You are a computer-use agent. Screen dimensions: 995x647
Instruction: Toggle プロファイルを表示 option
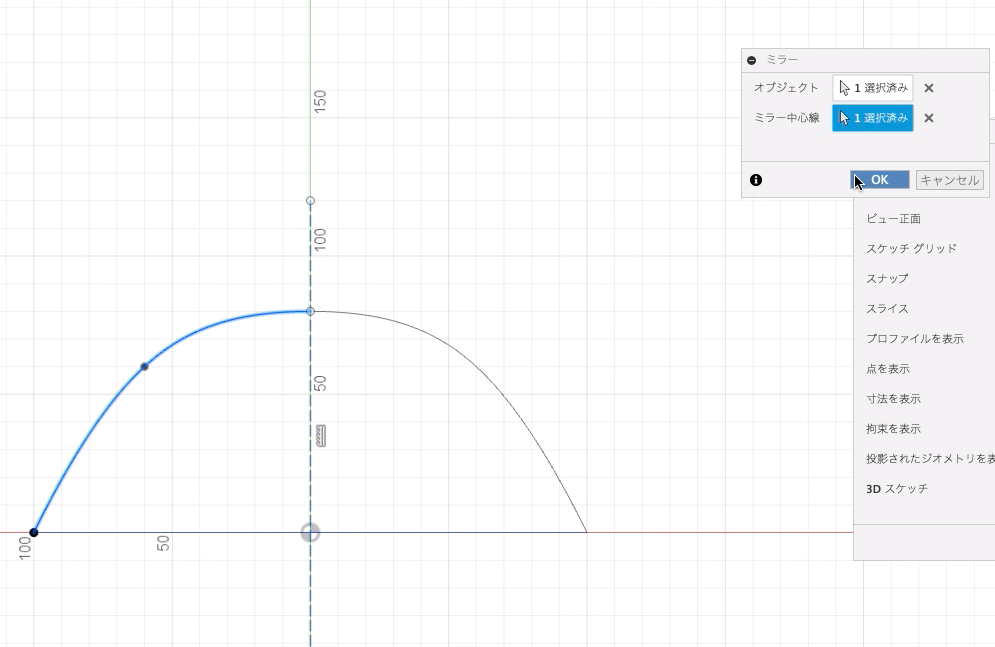[915, 339]
